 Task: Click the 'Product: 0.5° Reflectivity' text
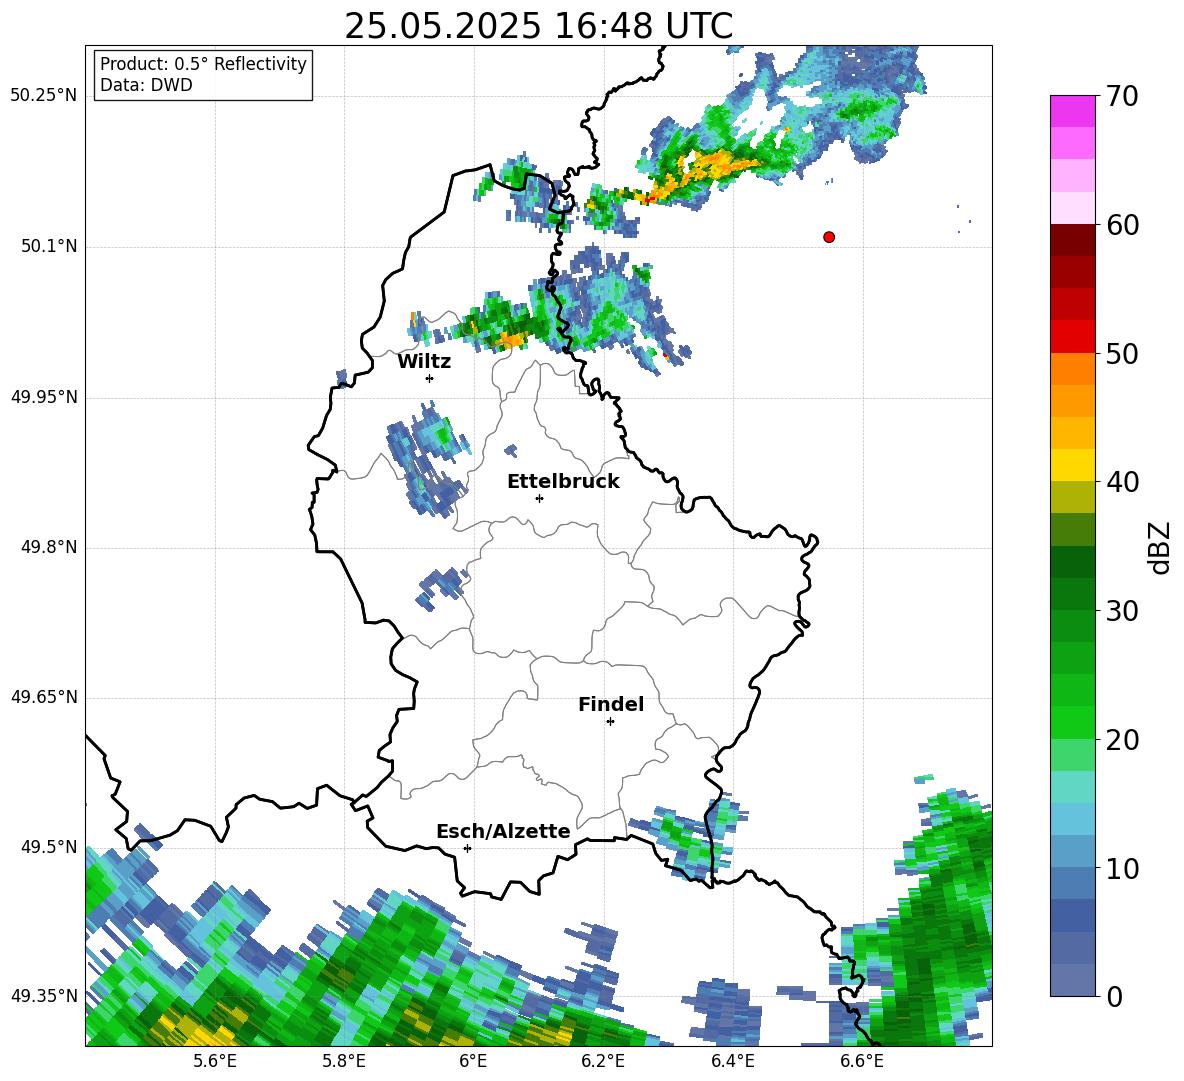[203, 63]
